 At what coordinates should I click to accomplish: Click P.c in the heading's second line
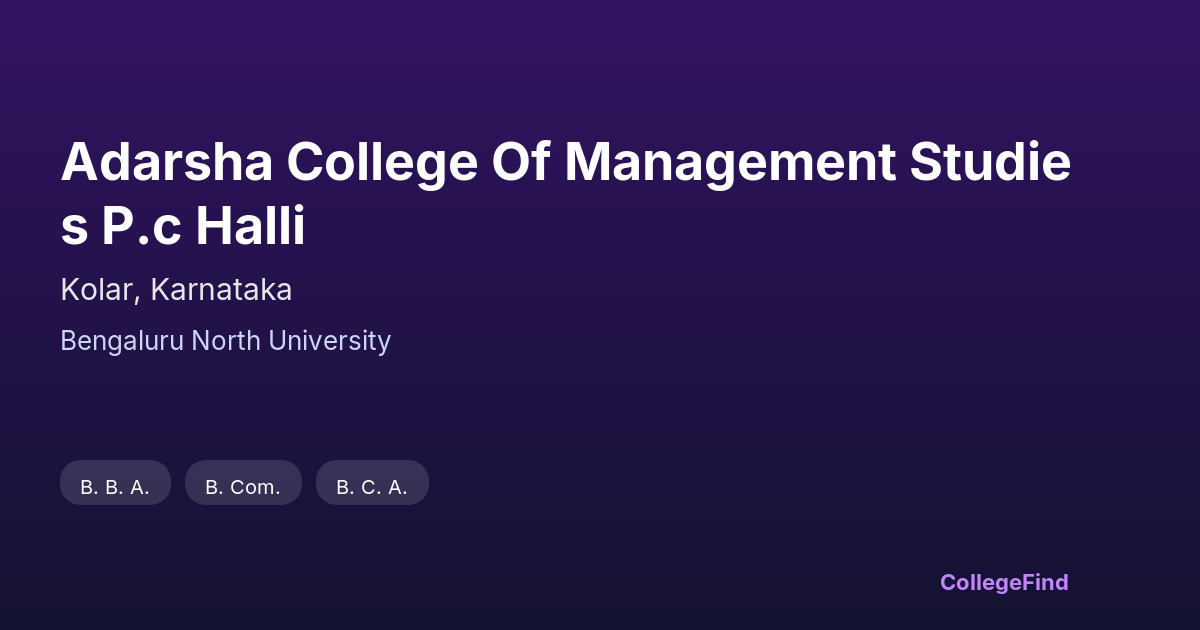pos(142,227)
